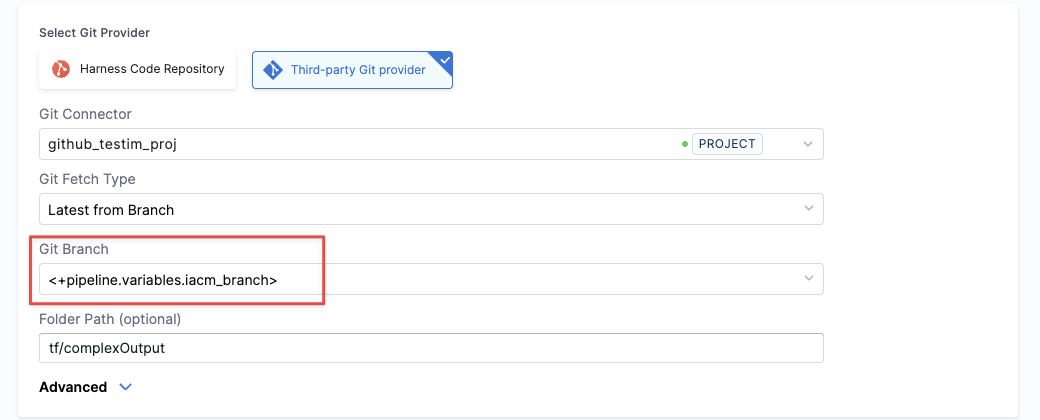
Task: Focus the Folder Path field with tf/complexOutput
Action: pos(430,348)
